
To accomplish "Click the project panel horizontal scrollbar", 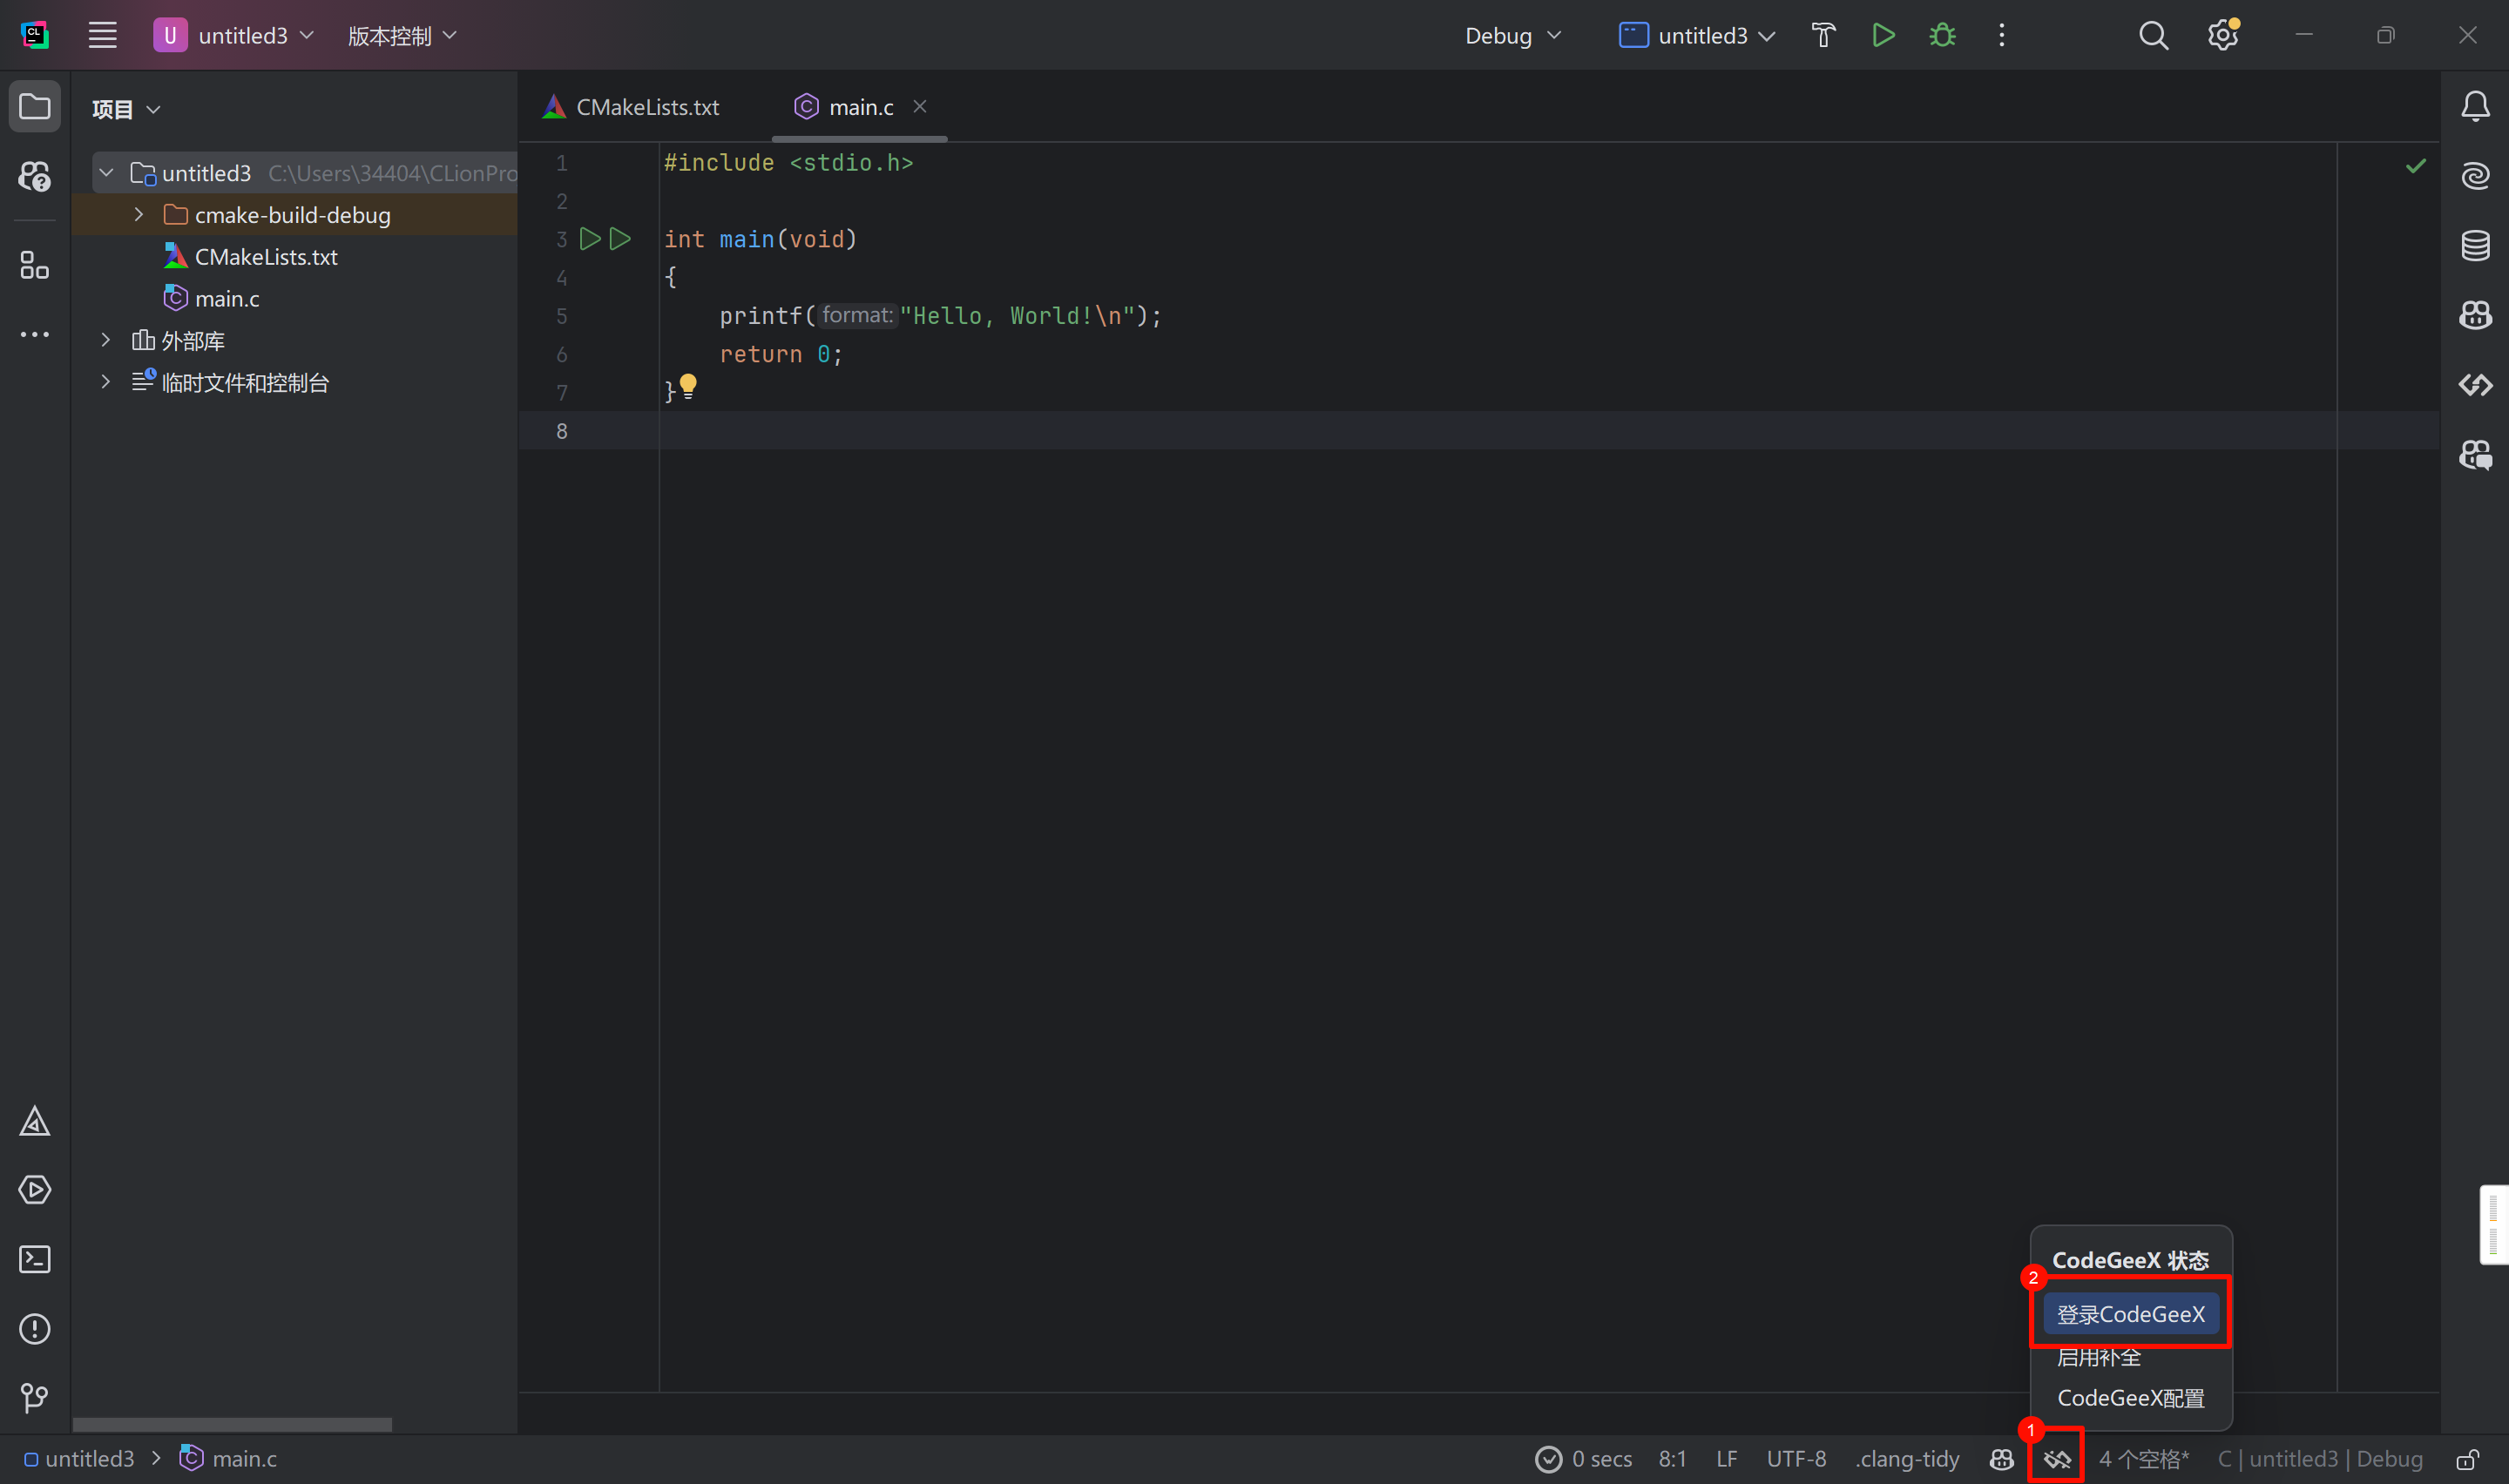I will coord(232,1424).
